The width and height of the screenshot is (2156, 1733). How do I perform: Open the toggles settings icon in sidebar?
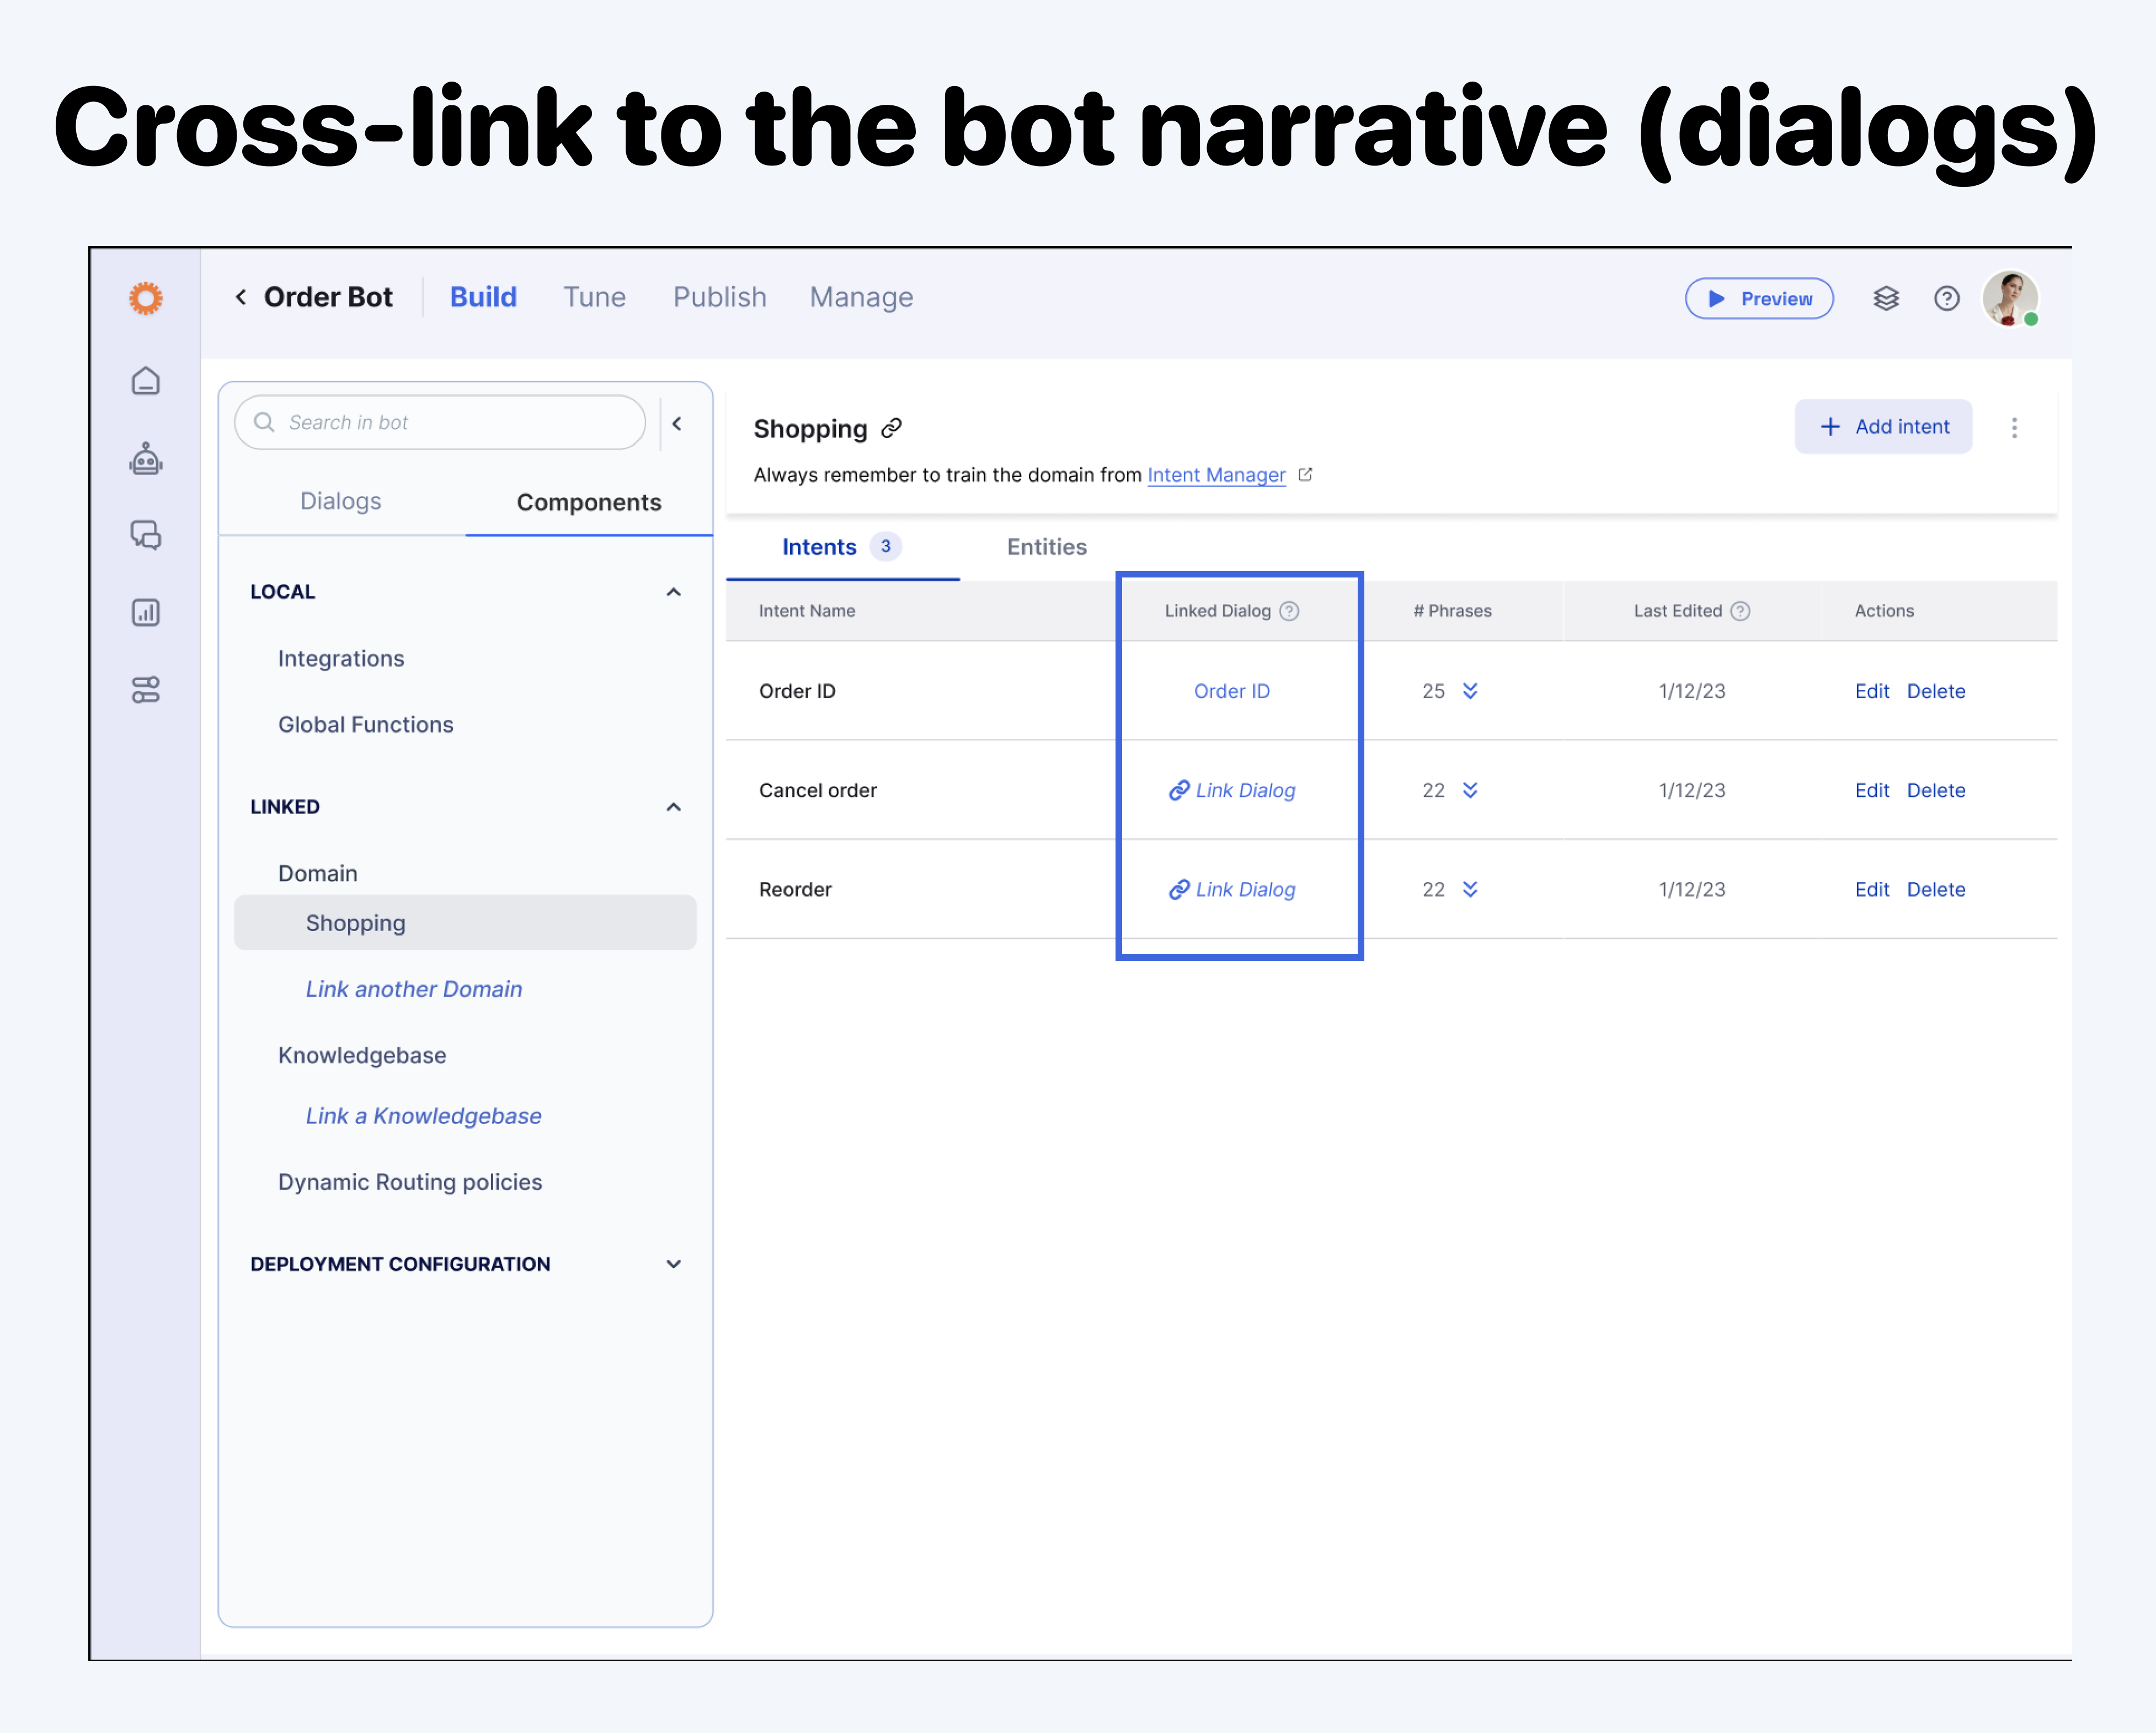[146, 689]
